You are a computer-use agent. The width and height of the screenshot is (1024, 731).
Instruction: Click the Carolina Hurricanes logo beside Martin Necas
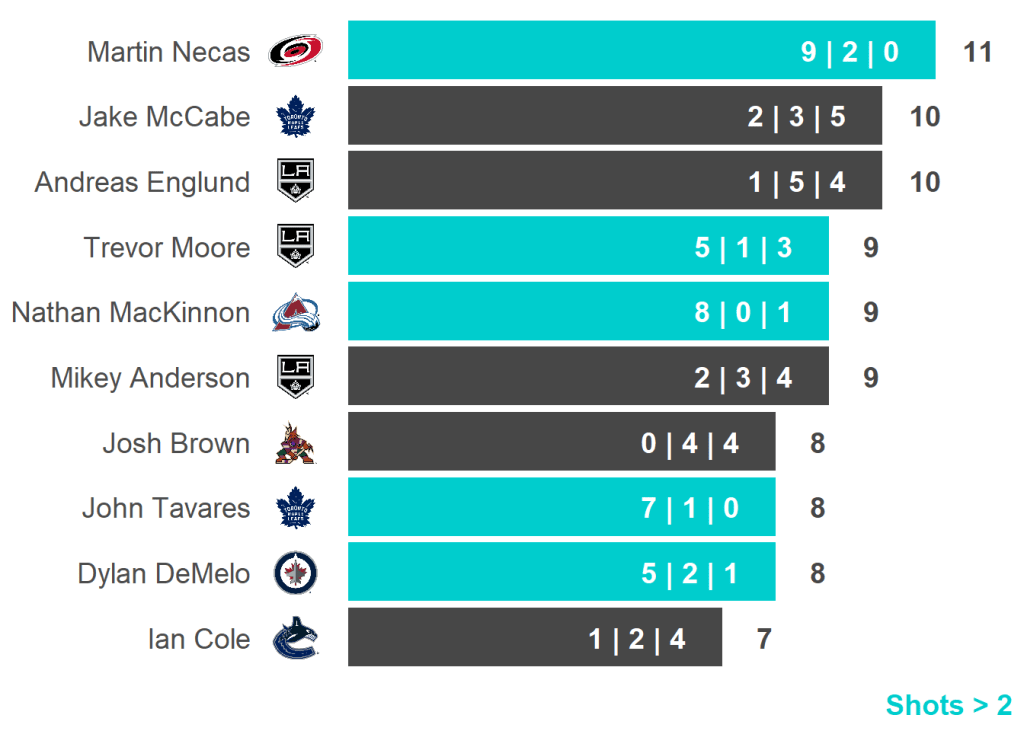[295, 51]
